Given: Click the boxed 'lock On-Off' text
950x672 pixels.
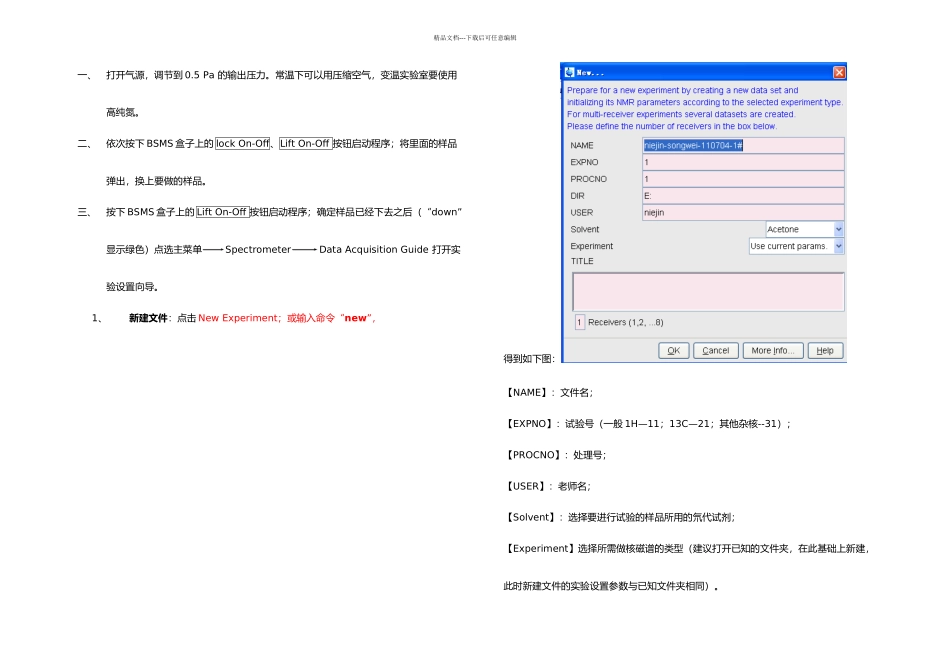Looking at the screenshot, I should point(243,144).
